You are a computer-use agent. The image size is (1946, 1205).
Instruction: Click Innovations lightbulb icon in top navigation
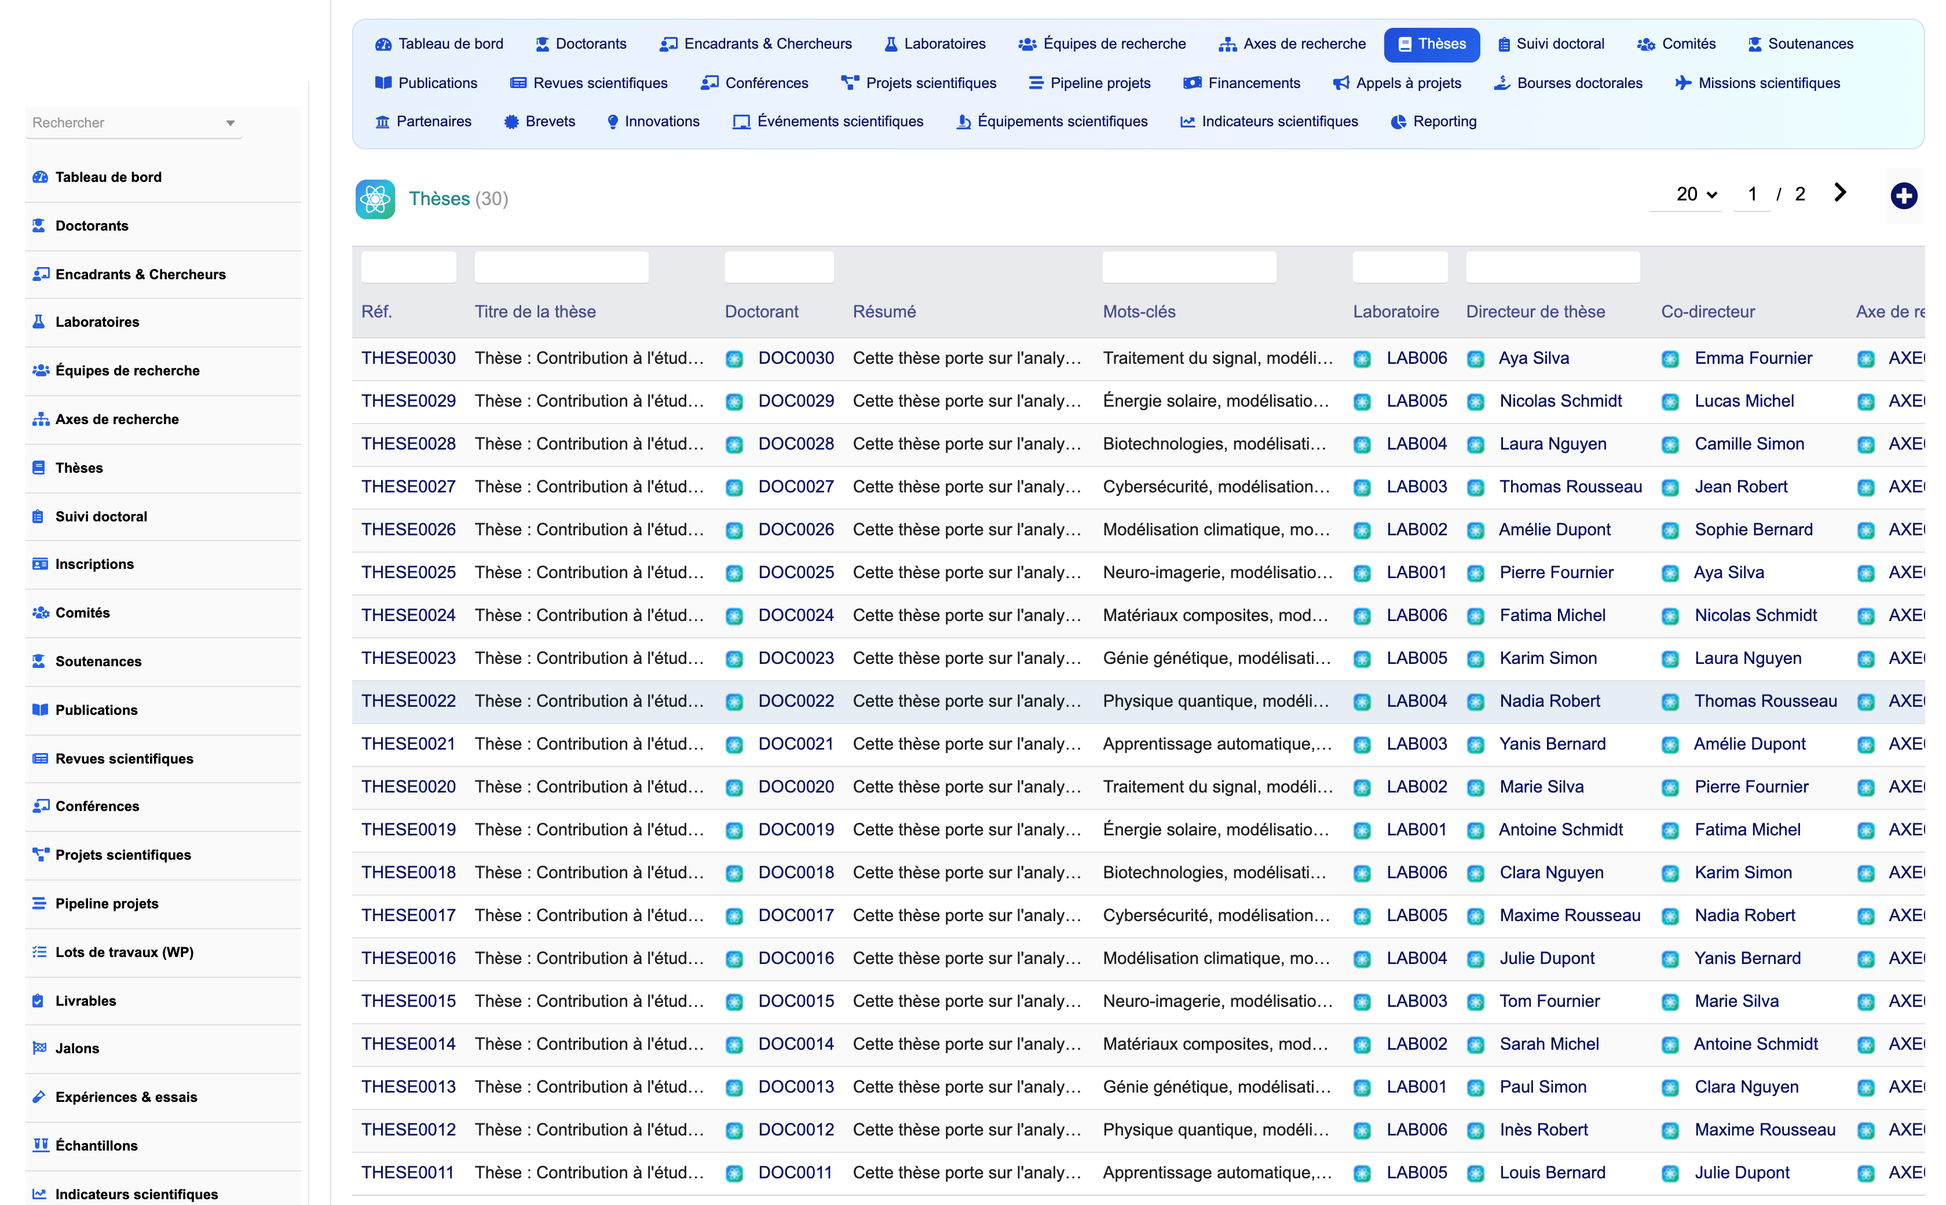[613, 122]
